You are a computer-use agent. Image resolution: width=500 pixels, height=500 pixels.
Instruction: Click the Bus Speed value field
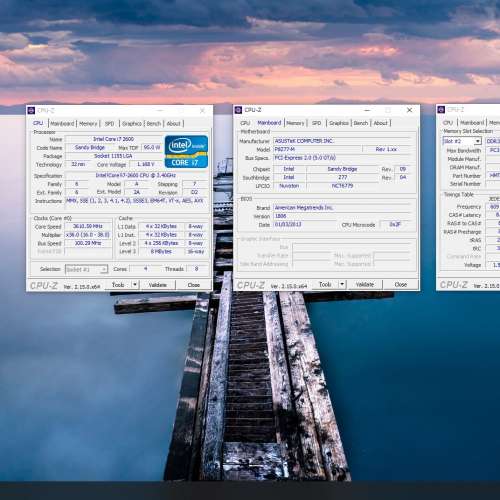coord(88,243)
